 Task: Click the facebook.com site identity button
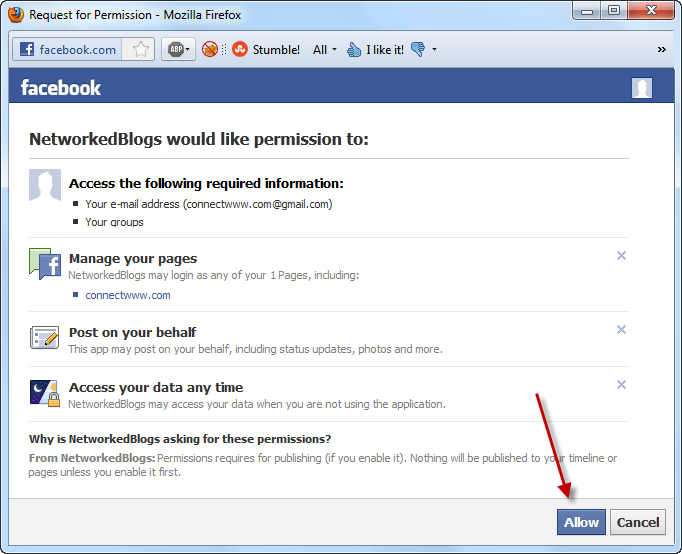67,50
